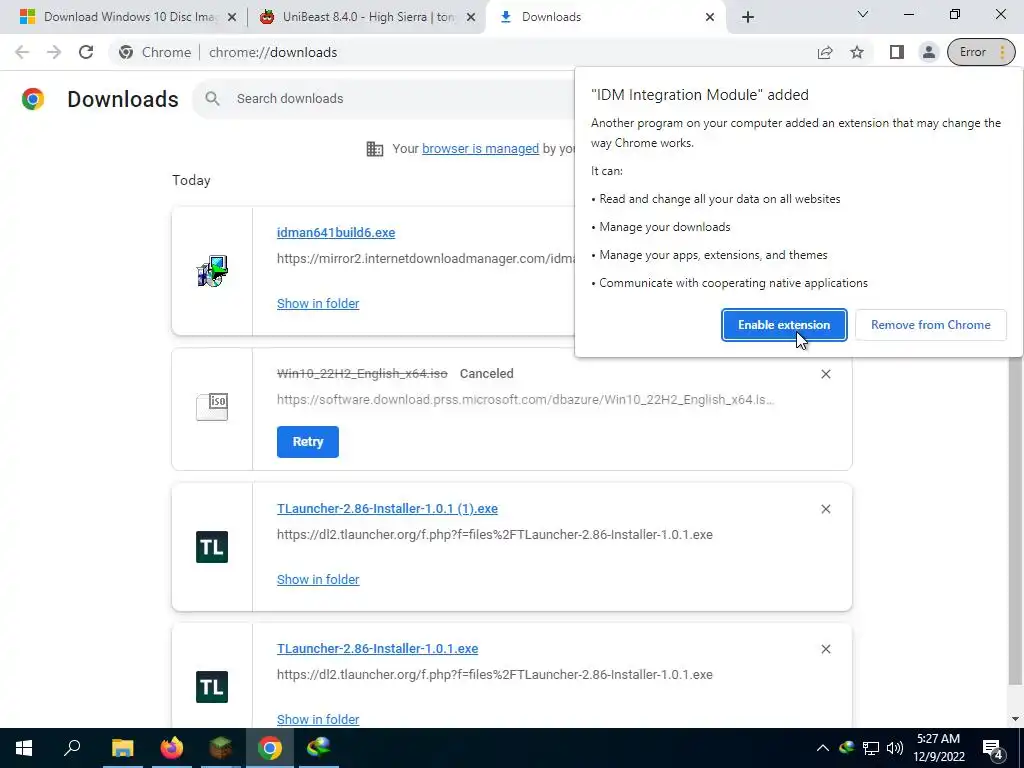Open the Minecraft block taskbar icon
The height and width of the screenshot is (768, 1024).
click(221, 748)
